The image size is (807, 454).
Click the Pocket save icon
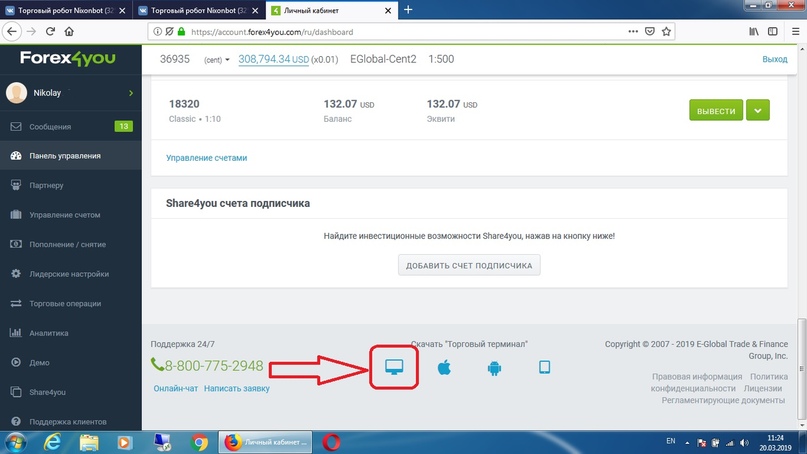pos(650,31)
